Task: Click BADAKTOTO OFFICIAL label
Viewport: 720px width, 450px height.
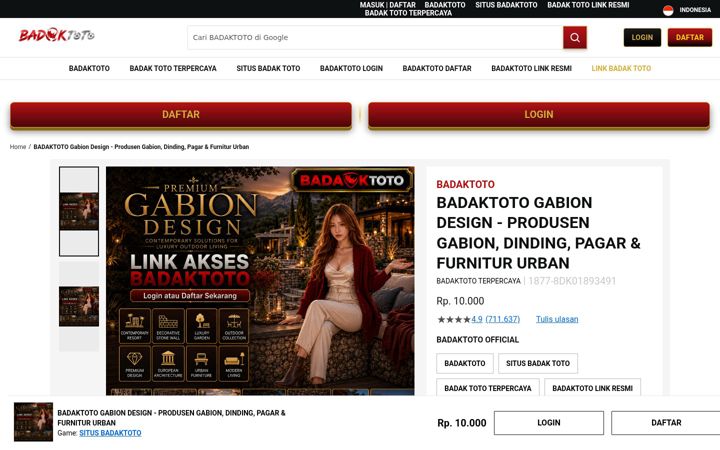Action: pos(478,340)
